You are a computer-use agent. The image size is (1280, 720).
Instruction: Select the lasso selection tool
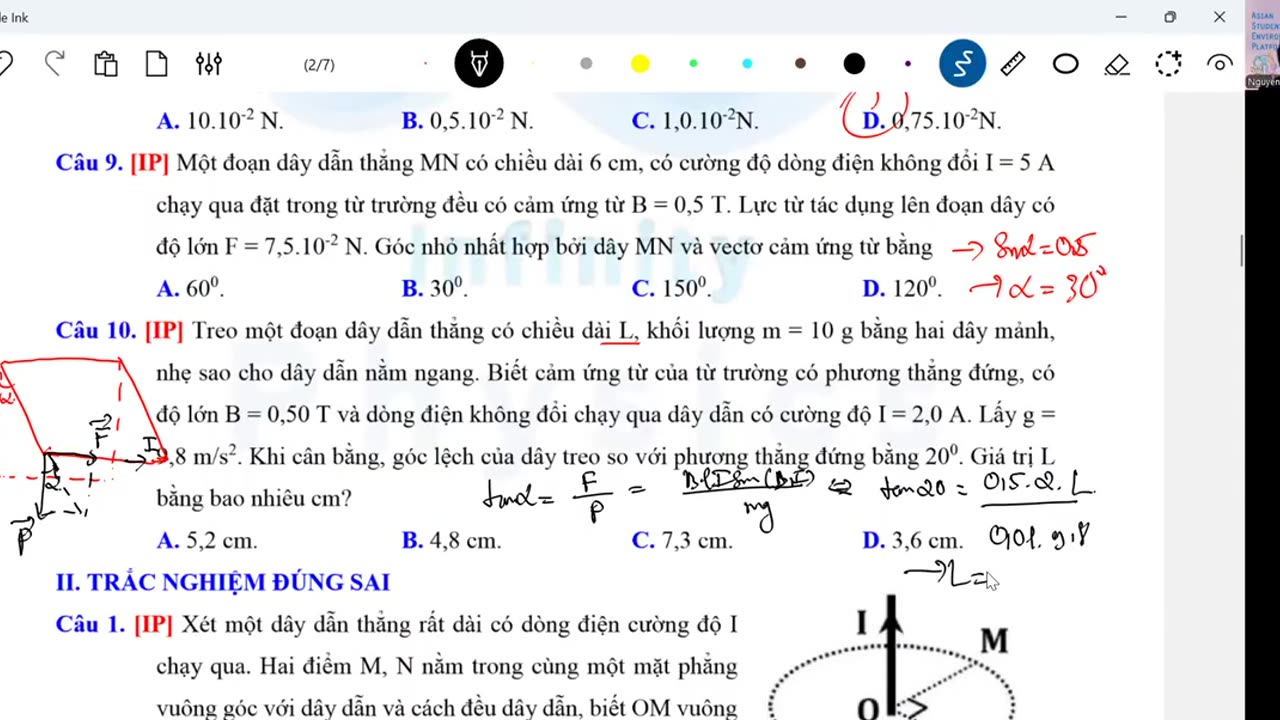click(1168, 64)
